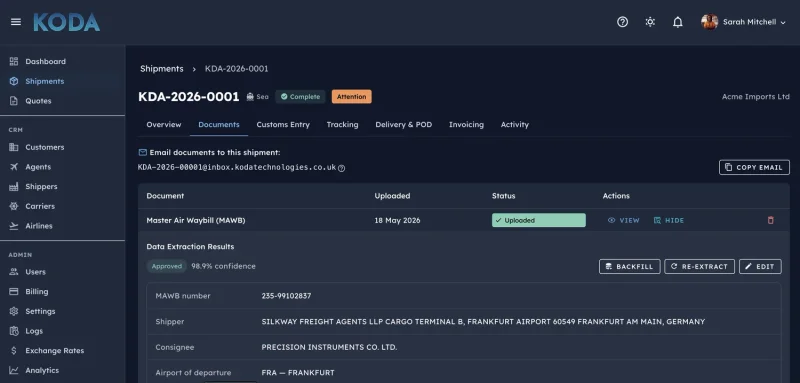Click the KDA-2026-0001 breadcrumb text
The width and height of the screenshot is (800, 383).
pyautogui.click(x=236, y=69)
